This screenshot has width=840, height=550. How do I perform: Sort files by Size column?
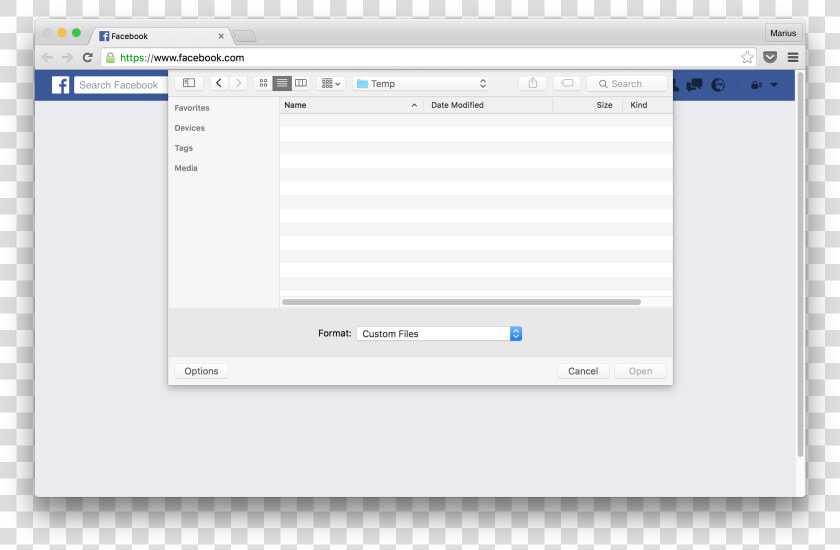click(587, 105)
